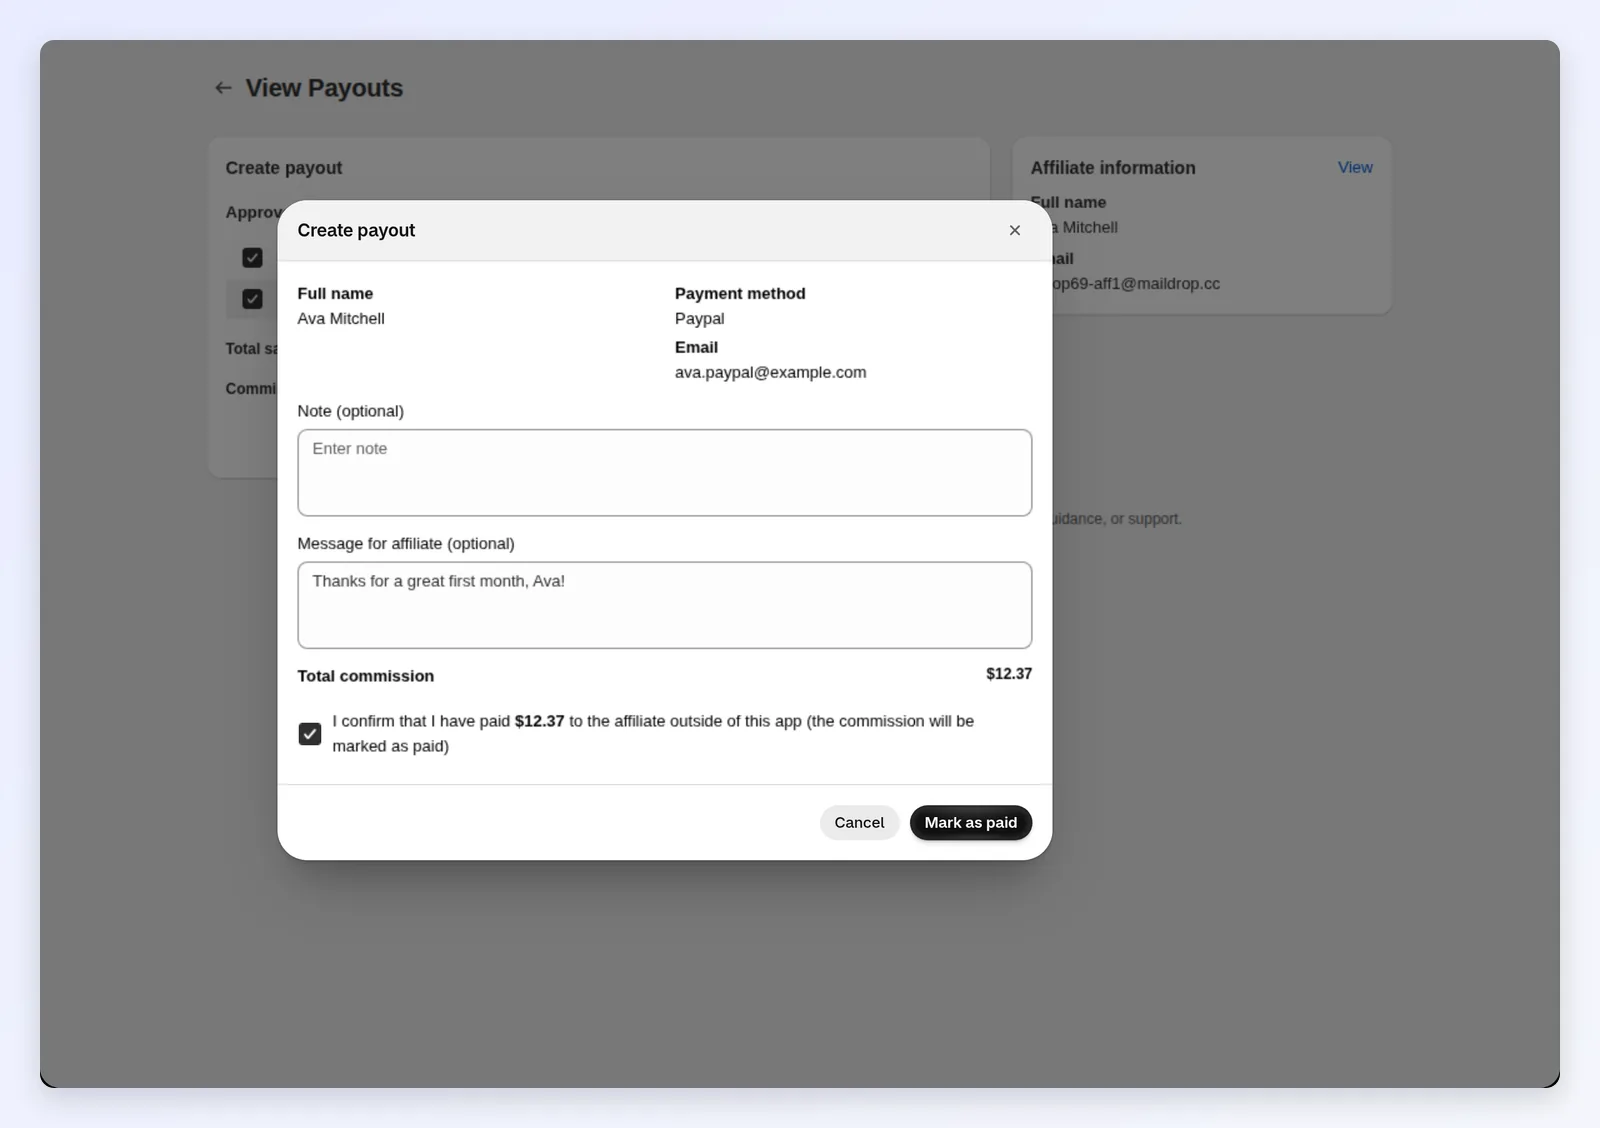Click the Note (optional) label
Screen dimensions: 1600x1128
pos(350,411)
